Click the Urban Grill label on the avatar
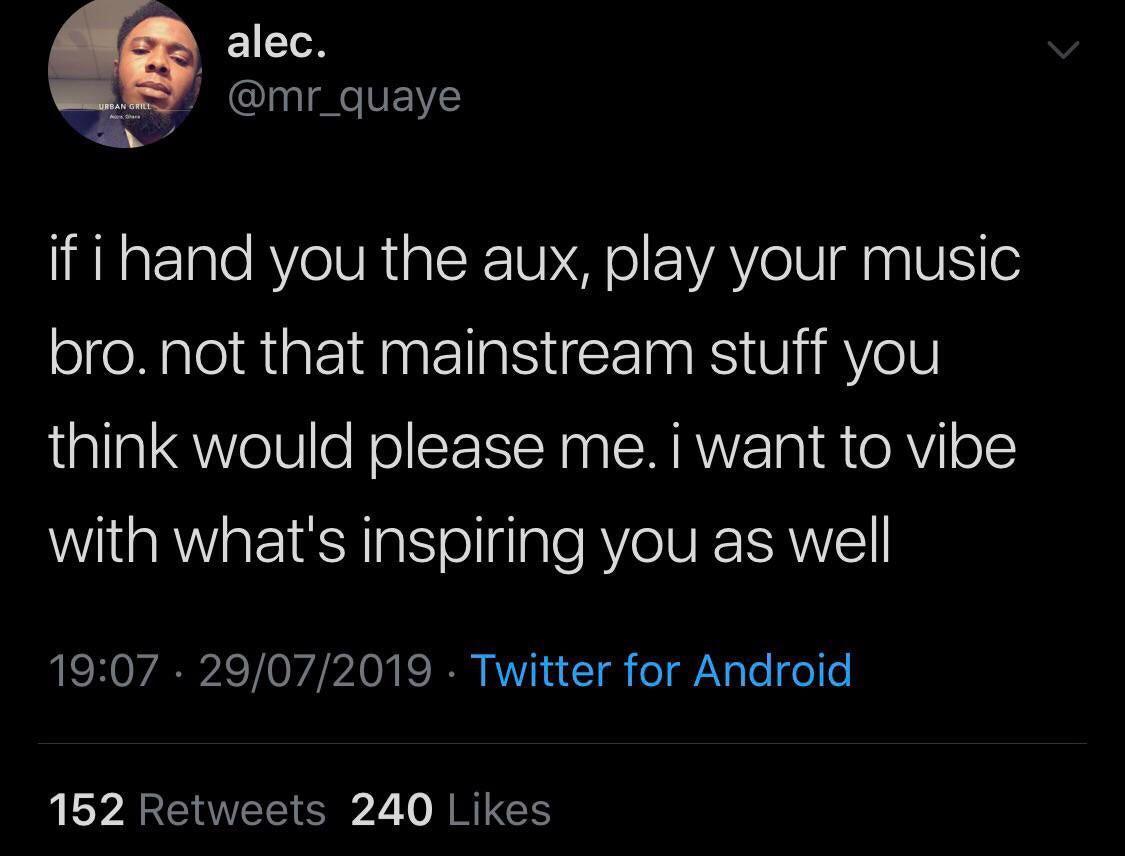1125x856 pixels. click(125, 106)
